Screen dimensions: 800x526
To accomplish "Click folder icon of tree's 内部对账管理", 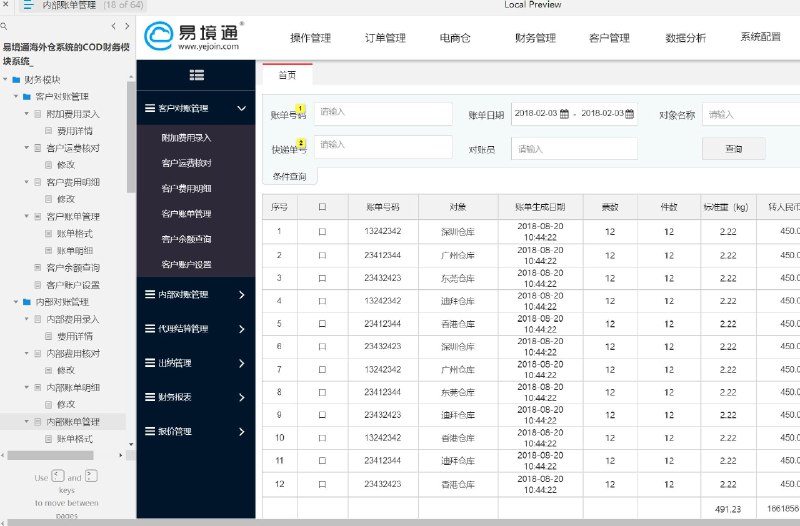I will point(27,302).
